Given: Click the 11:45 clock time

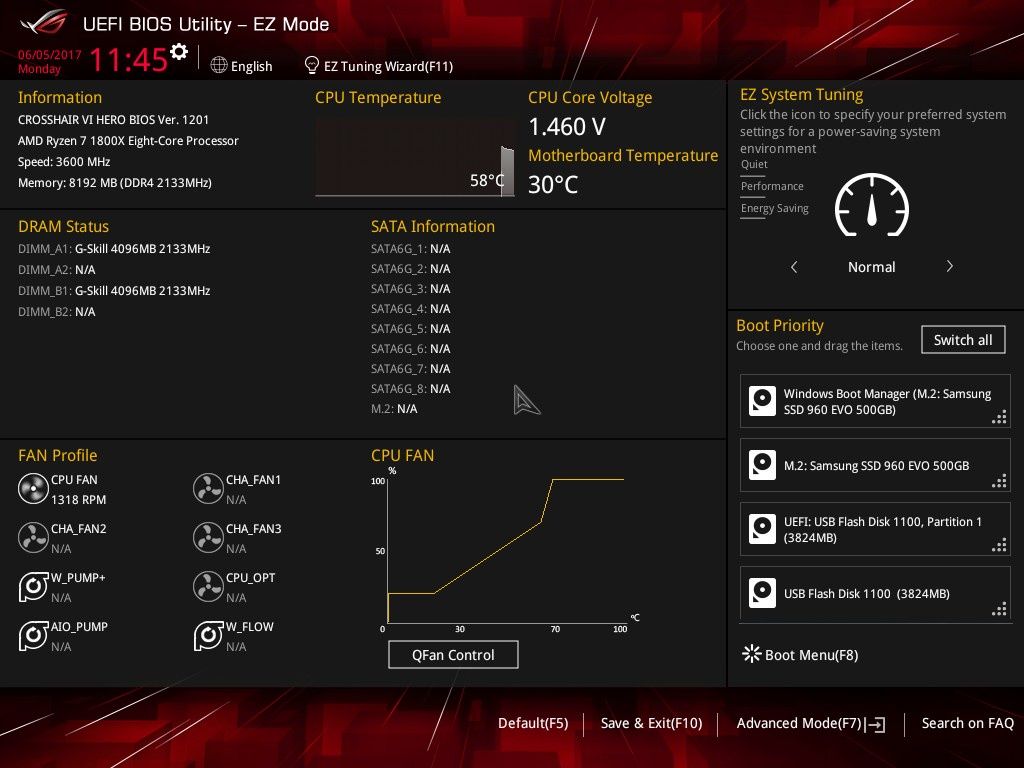Looking at the screenshot, I should click(x=129, y=59).
